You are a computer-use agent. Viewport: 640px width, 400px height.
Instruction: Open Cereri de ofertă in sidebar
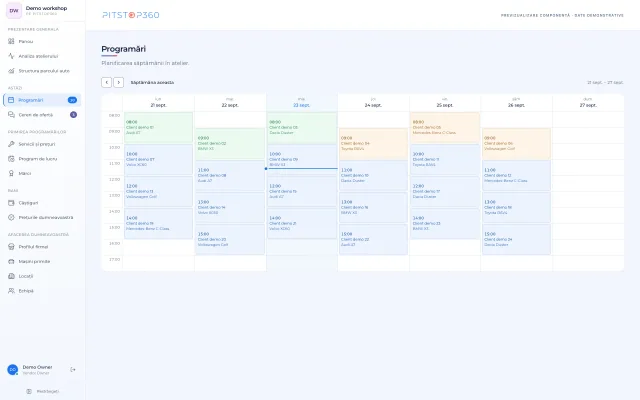(42, 115)
